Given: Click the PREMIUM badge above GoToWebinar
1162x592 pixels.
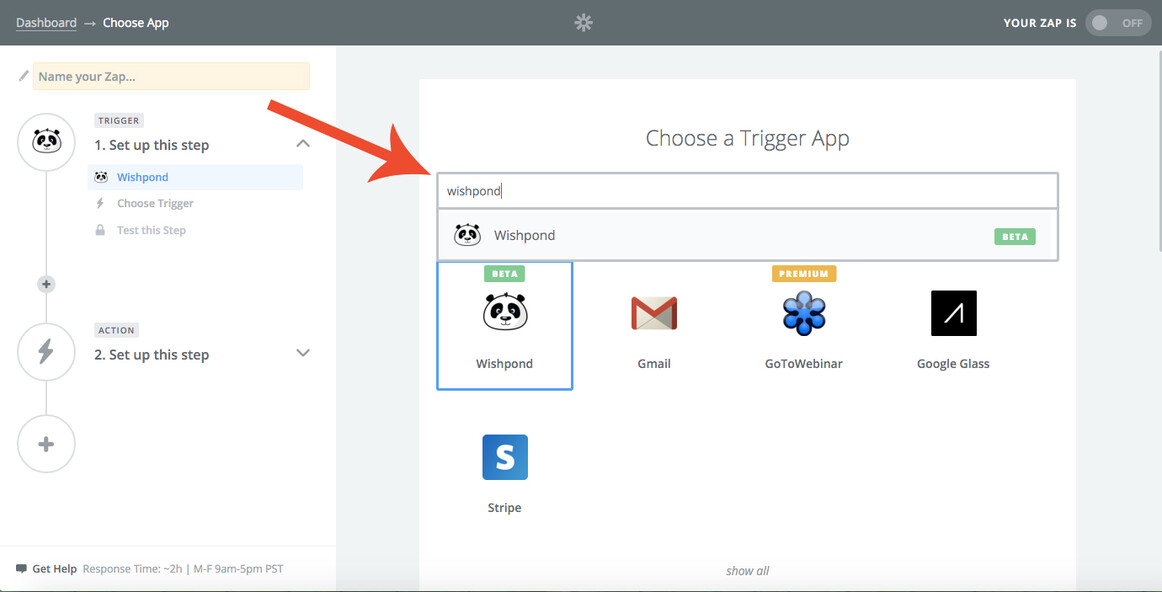Looking at the screenshot, I should (x=804, y=273).
